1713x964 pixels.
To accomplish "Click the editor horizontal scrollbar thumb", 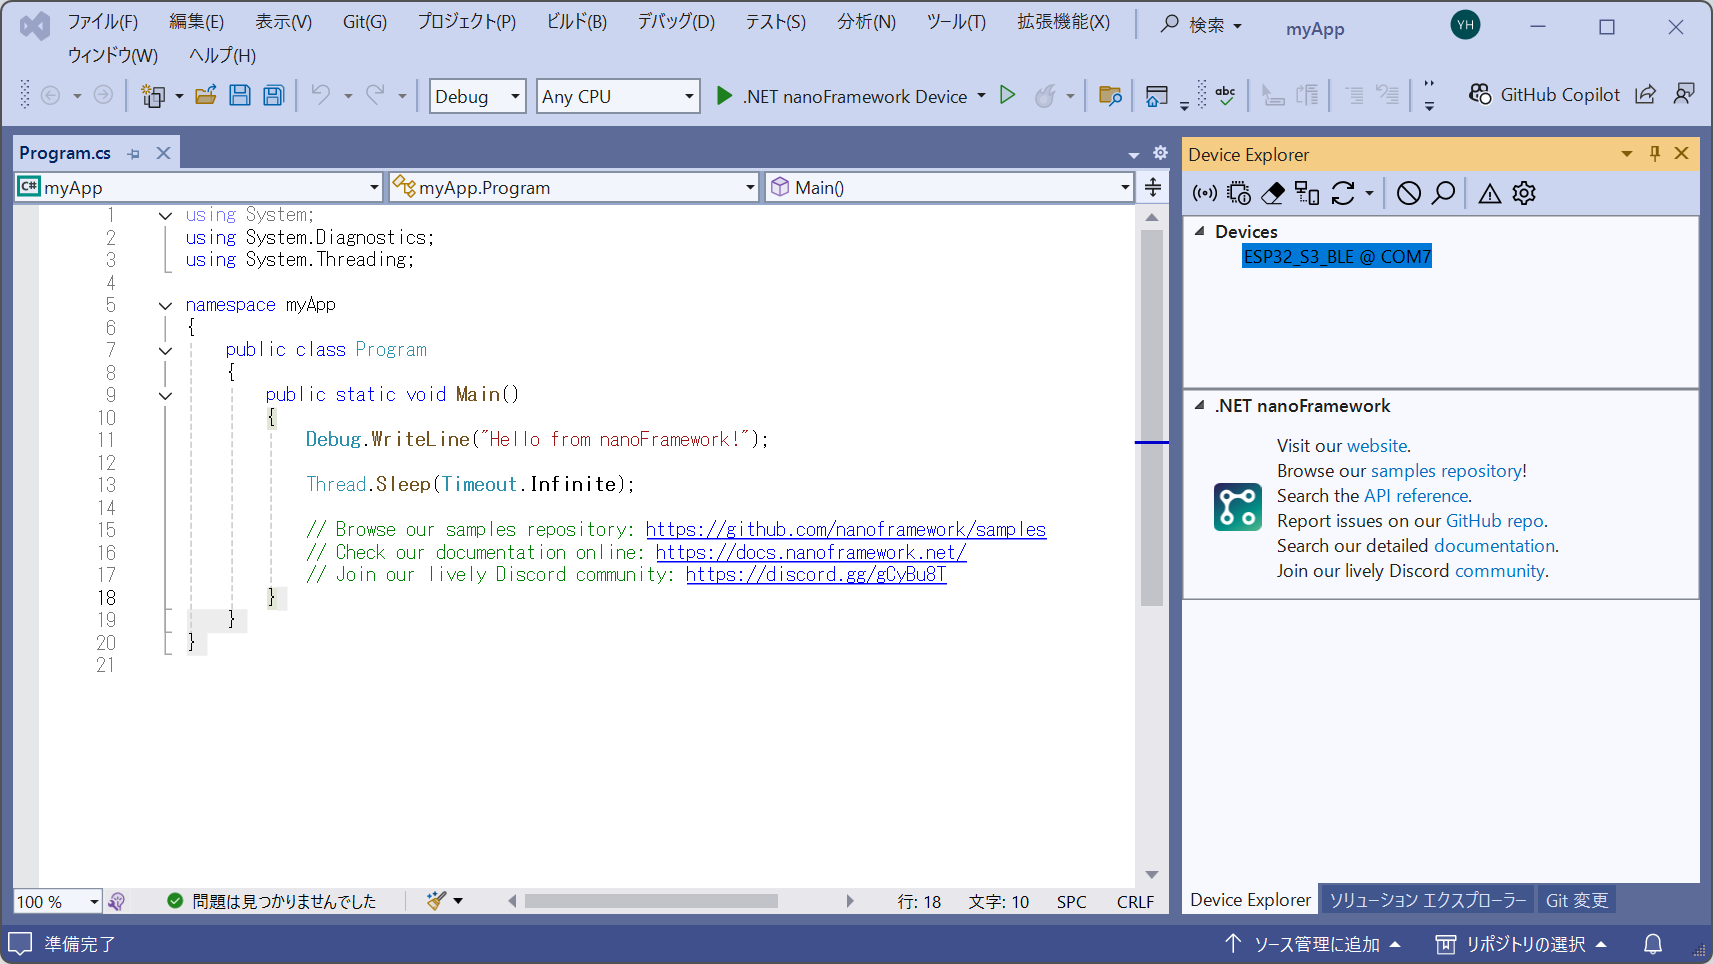I will [x=651, y=901].
